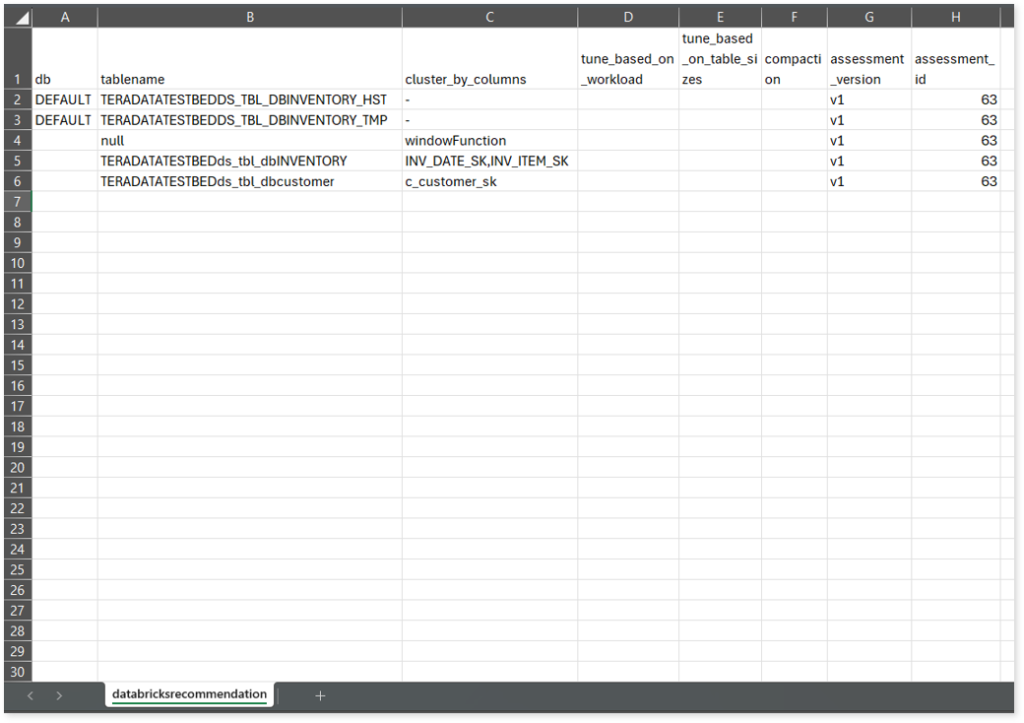The height and width of the screenshot is (723, 1024).
Task: Select the dash cell in row 3
Action: coord(490,120)
